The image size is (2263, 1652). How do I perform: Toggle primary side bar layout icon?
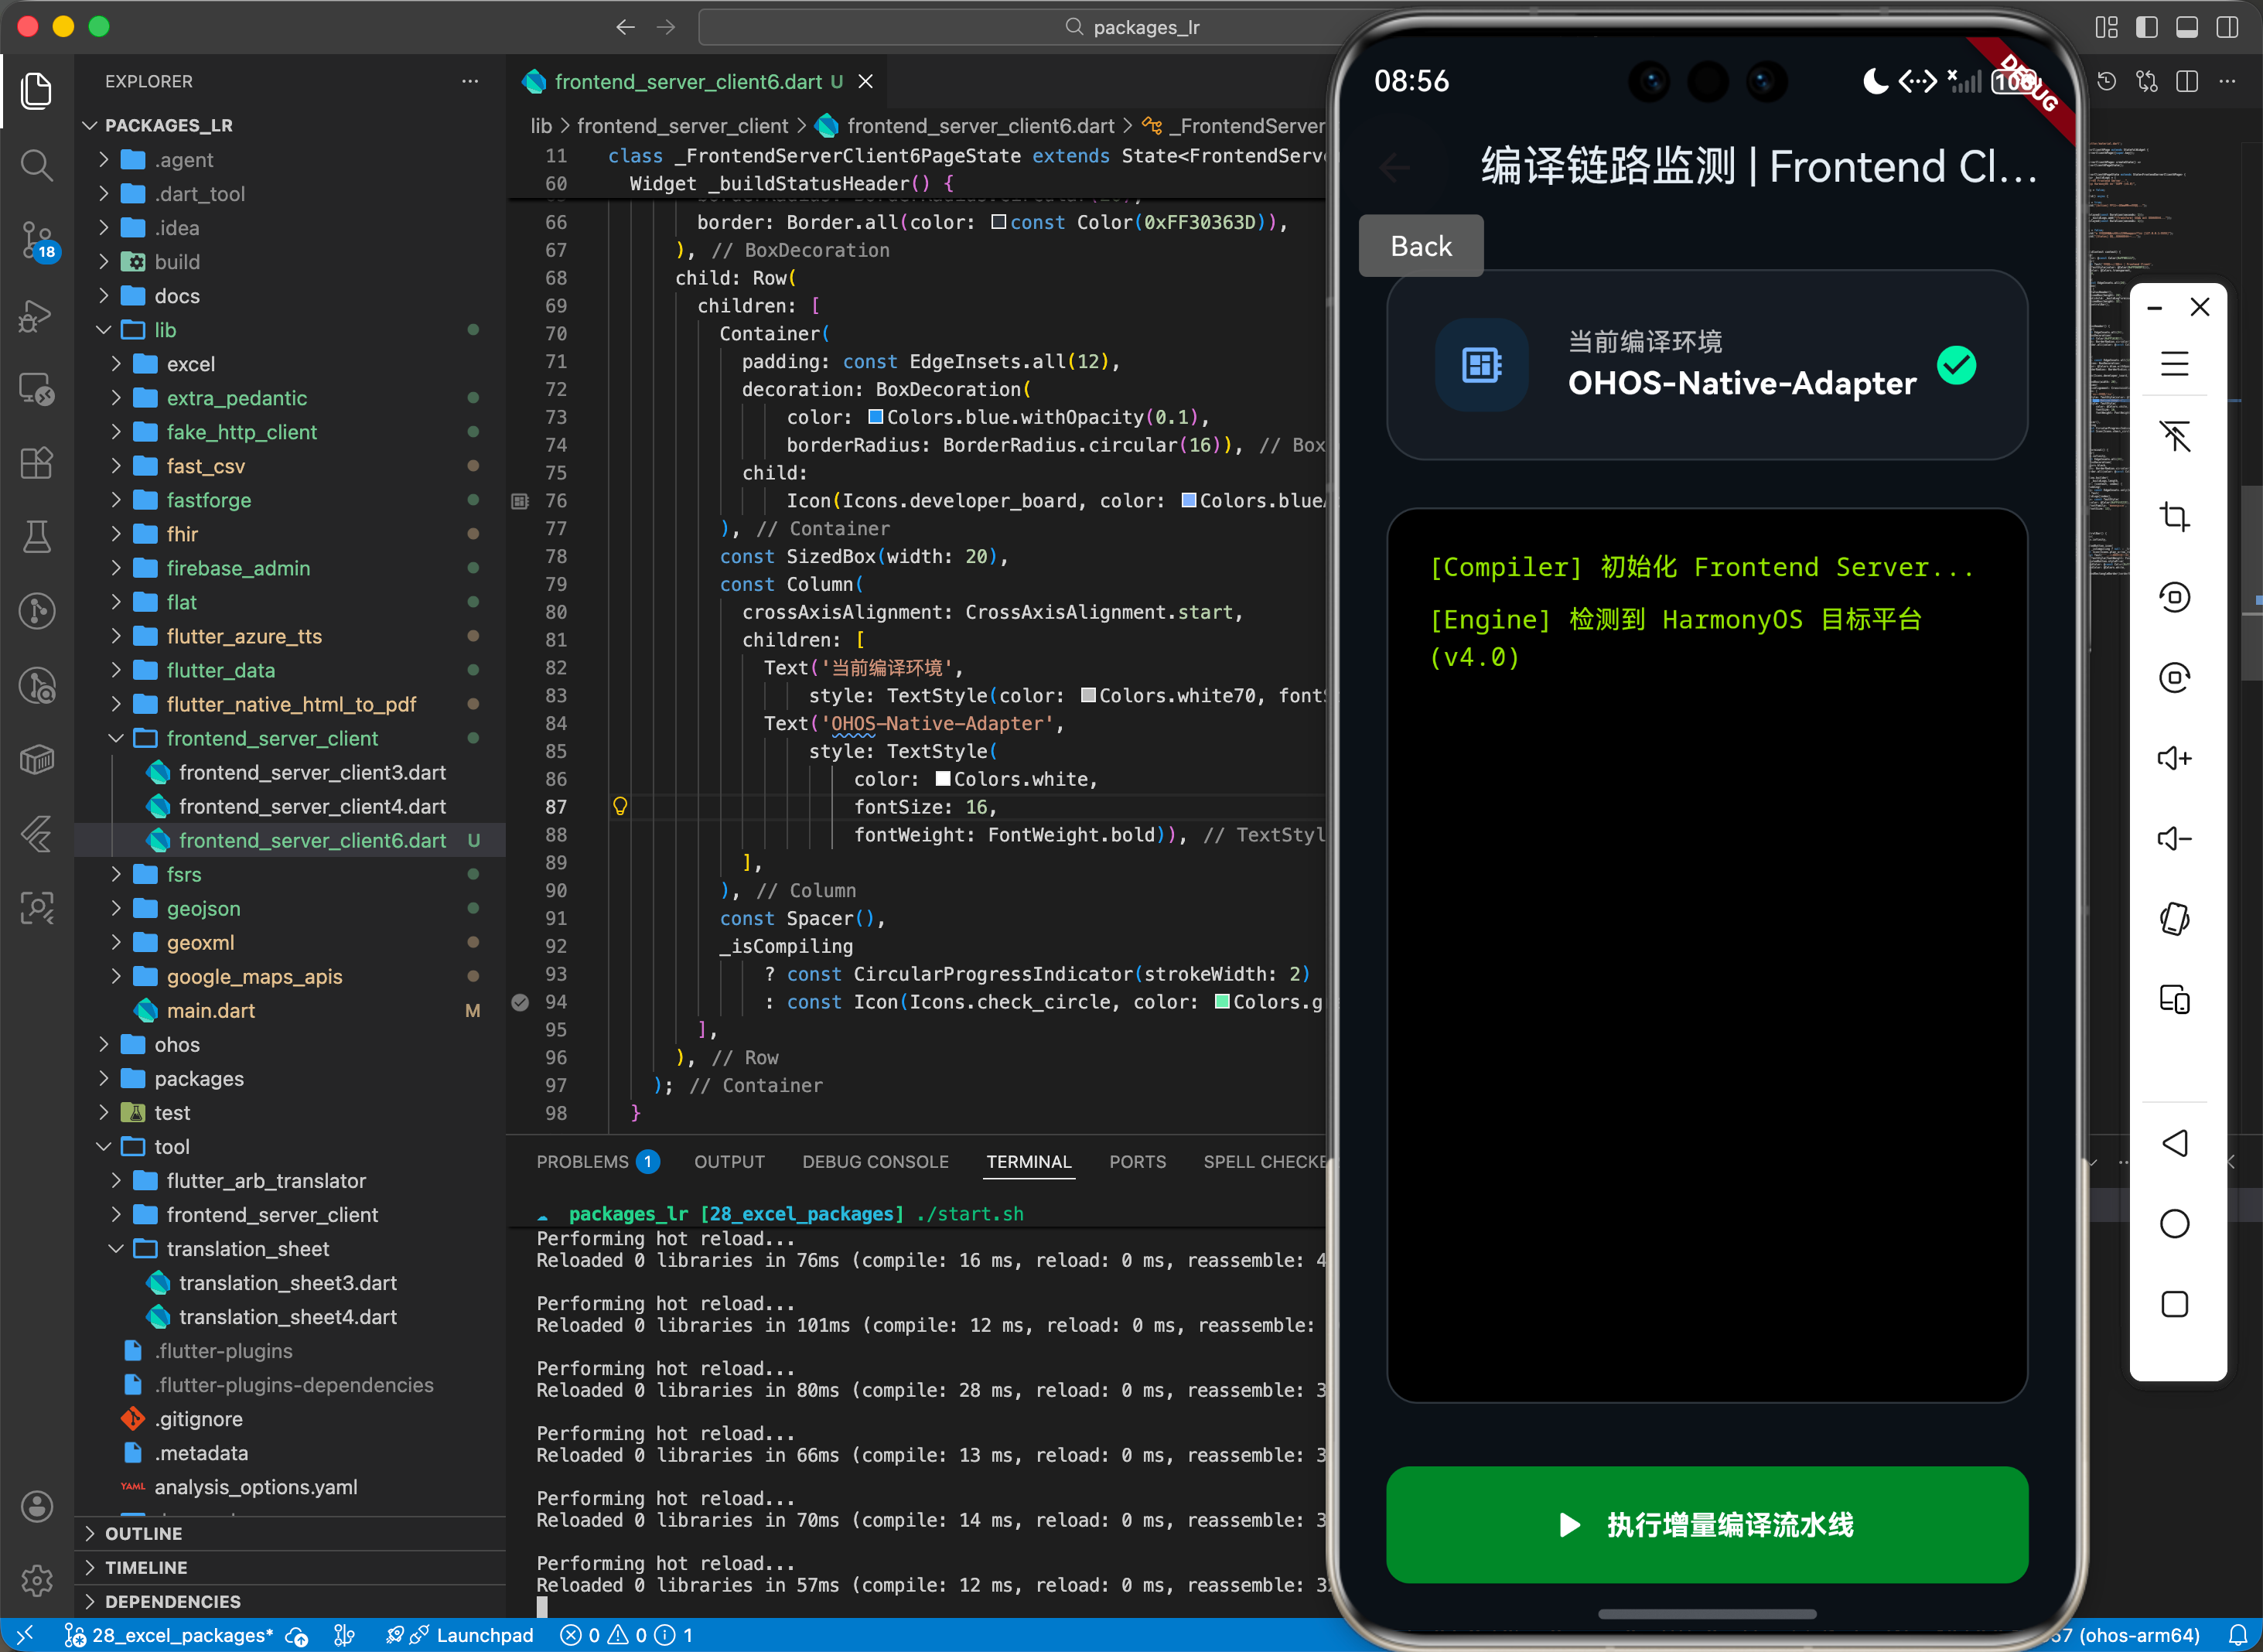[x=2146, y=27]
